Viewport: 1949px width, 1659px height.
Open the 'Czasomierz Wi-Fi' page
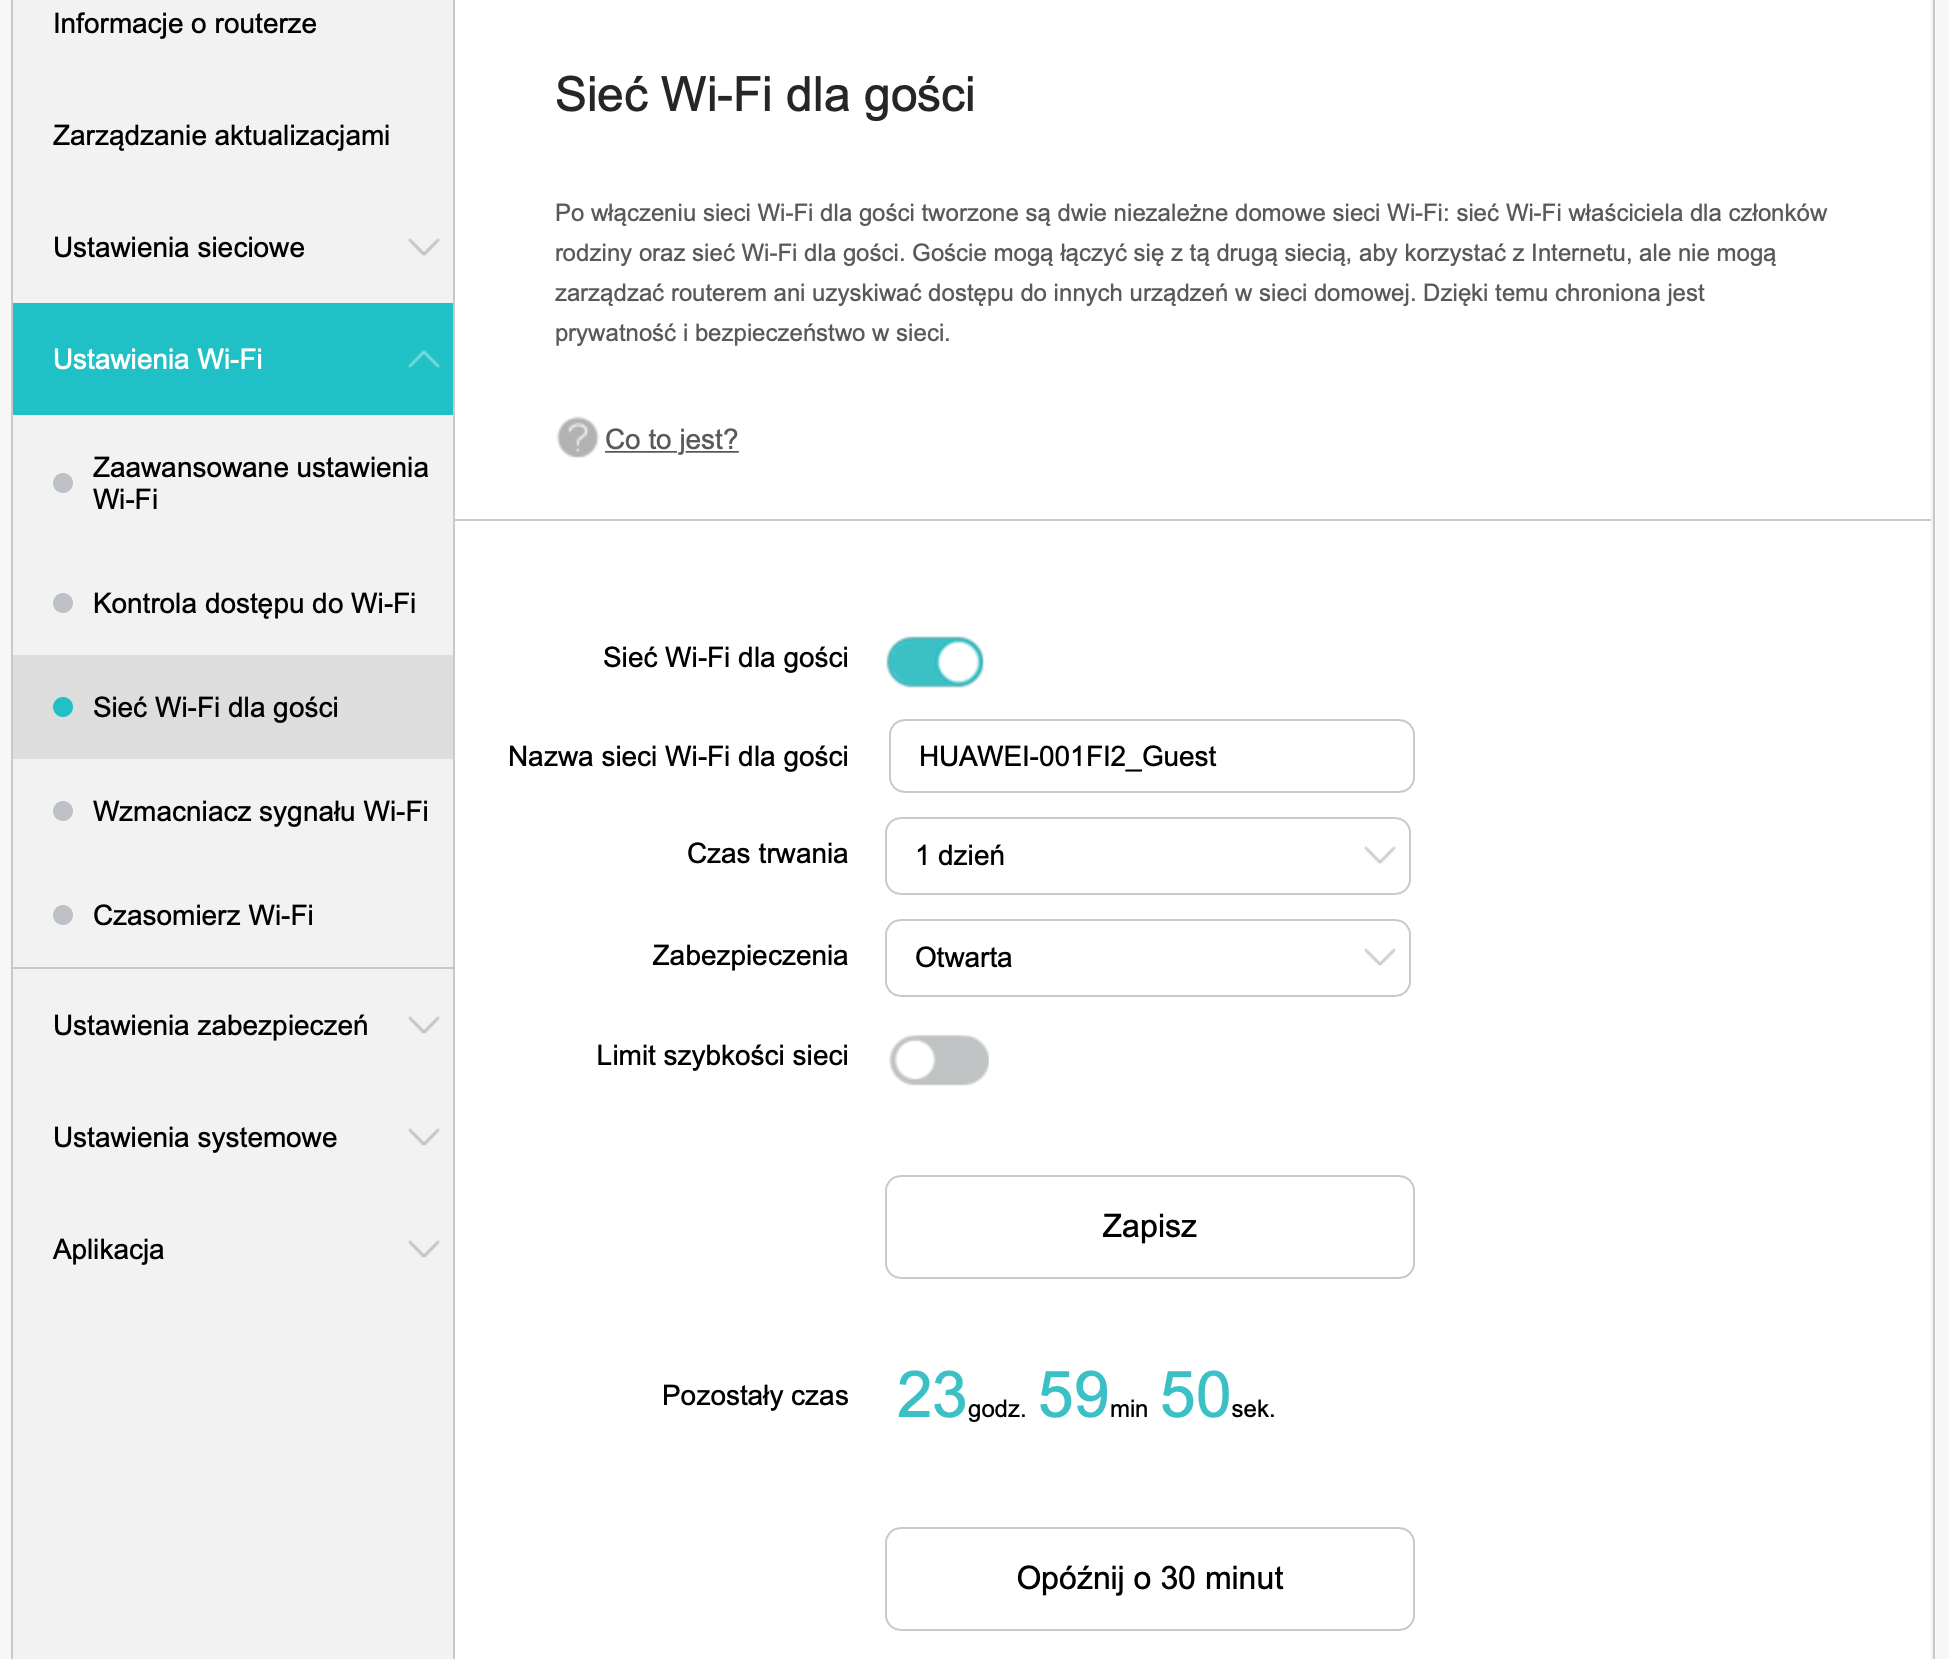(x=203, y=915)
